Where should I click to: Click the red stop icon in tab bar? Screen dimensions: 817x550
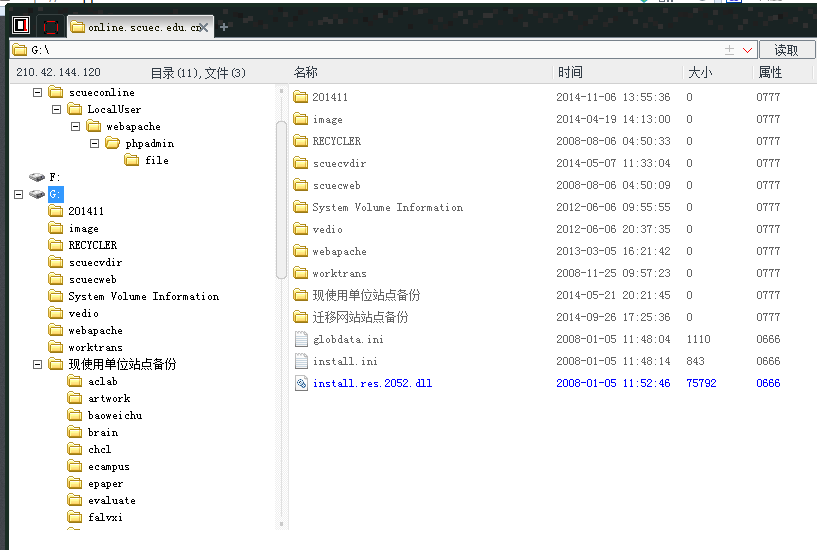(51, 27)
